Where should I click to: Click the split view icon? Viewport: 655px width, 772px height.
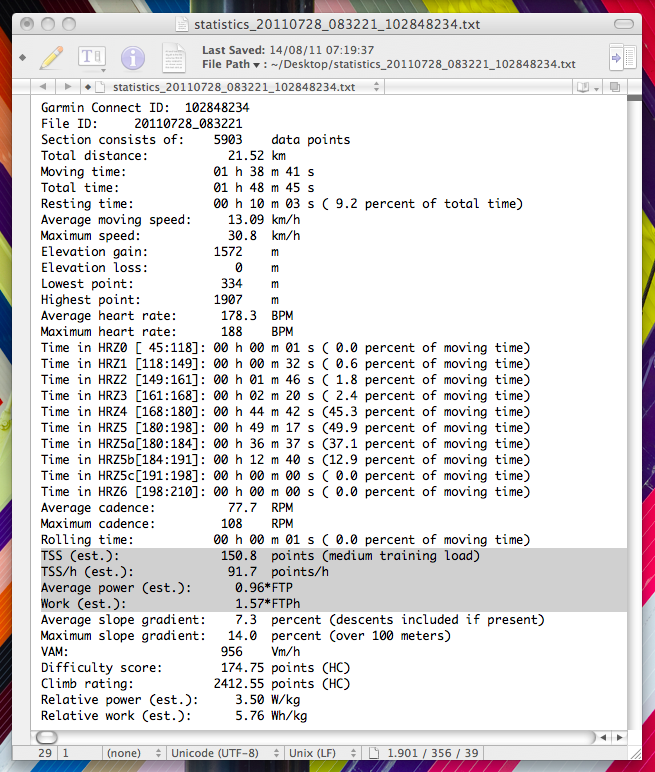tap(615, 87)
